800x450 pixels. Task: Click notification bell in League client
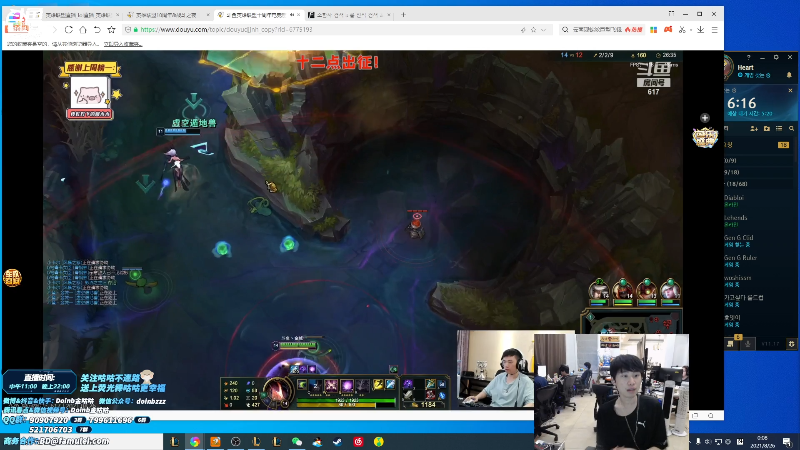789,75
